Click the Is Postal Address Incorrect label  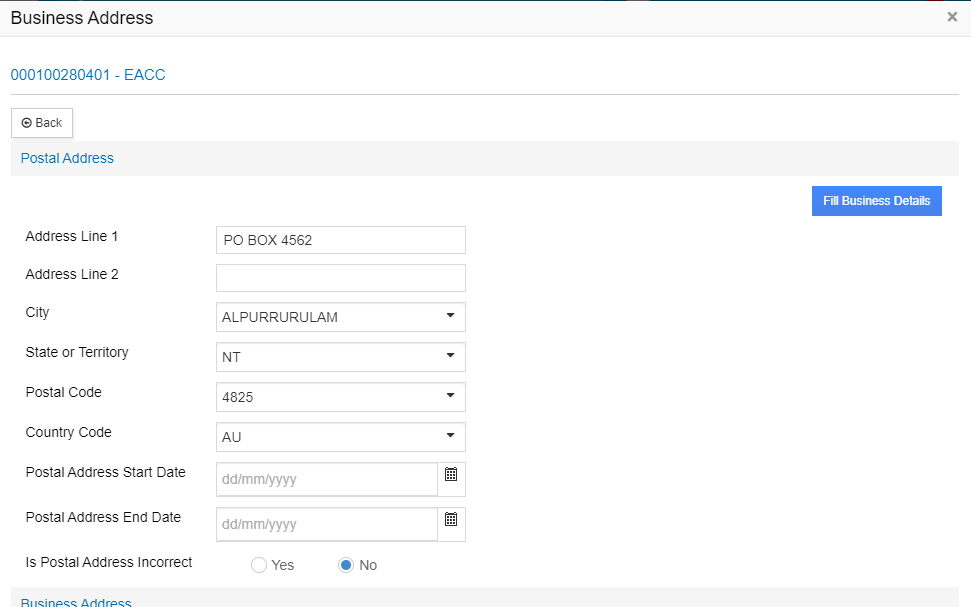click(109, 562)
